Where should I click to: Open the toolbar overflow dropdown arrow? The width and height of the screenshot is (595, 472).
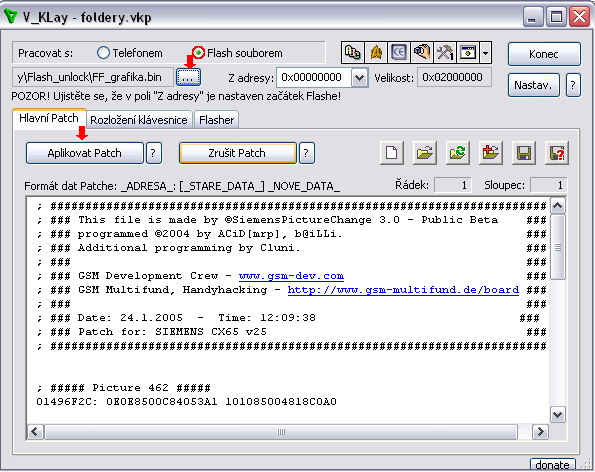(x=485, y=52)
